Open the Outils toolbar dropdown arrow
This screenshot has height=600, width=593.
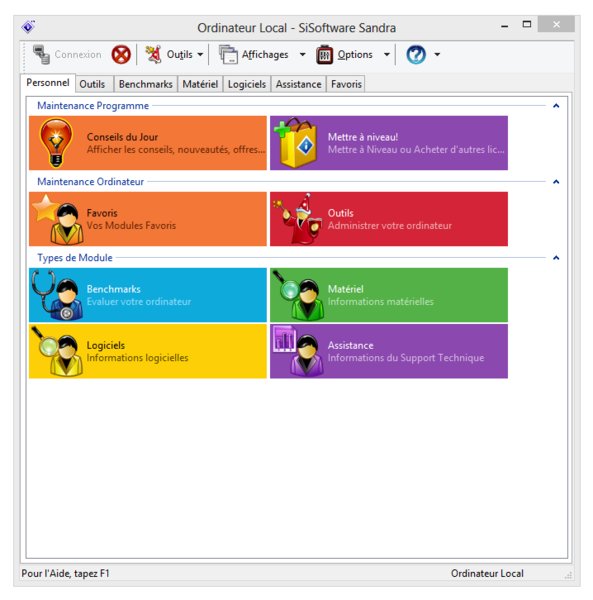tap(200, 55)
